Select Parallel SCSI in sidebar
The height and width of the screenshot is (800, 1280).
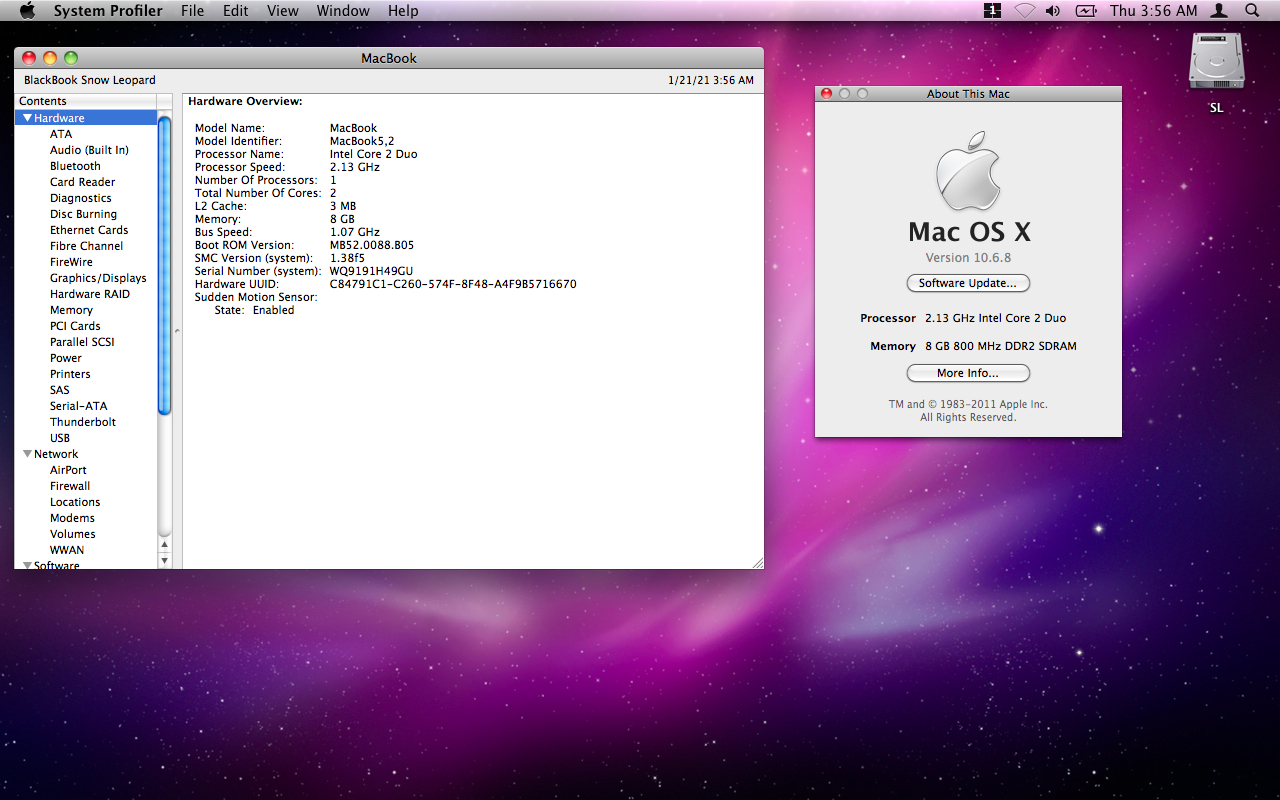[82, 342]
